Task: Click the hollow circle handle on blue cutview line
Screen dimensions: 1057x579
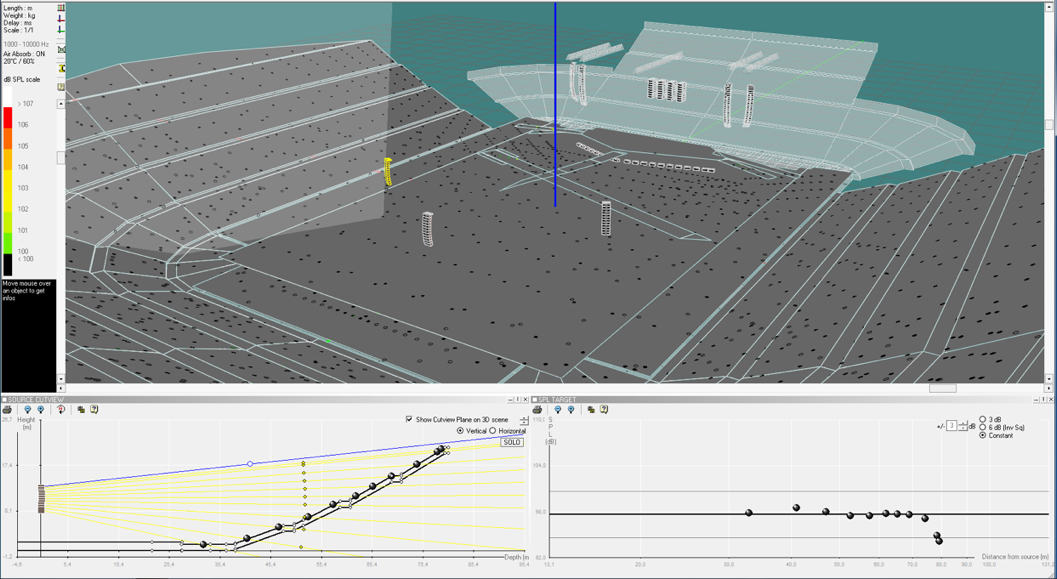Action: point(250,464)
